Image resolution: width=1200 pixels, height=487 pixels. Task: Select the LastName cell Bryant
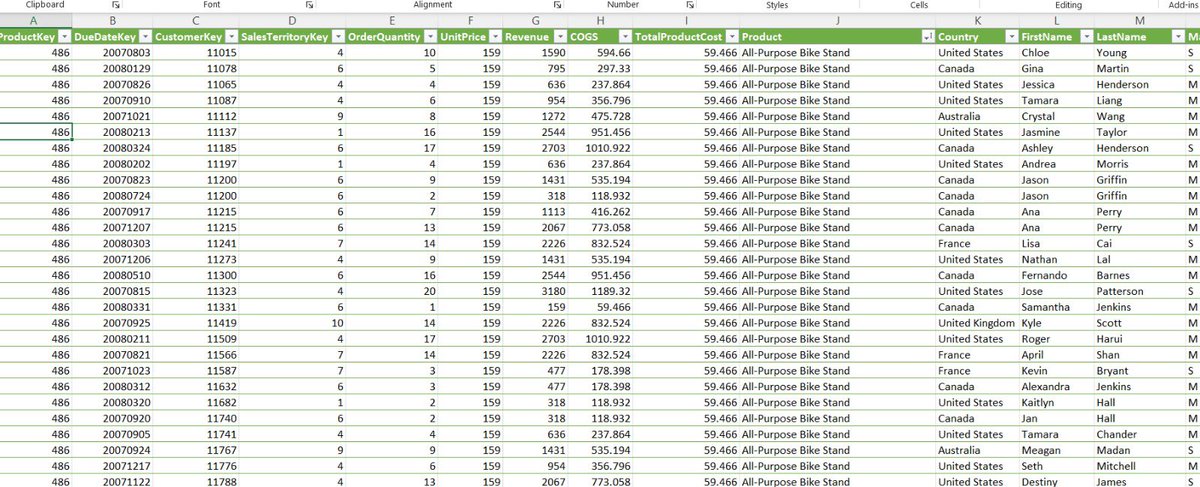[x=1139, y=371]
